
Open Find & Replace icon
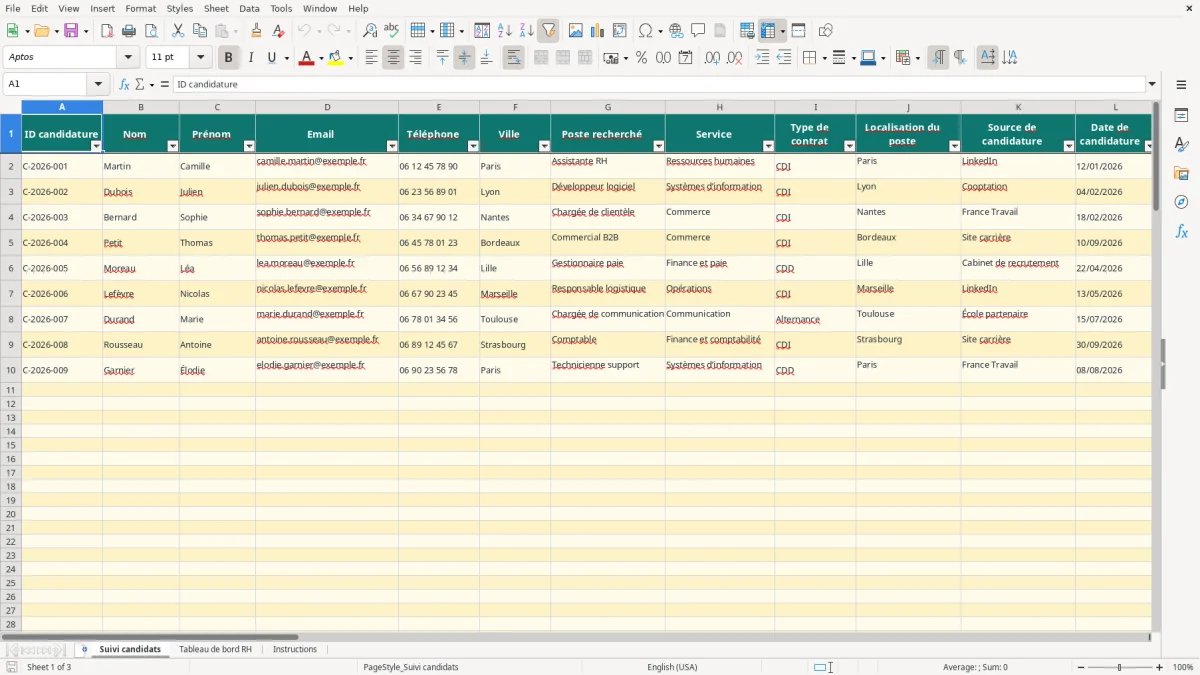point(370,31)
